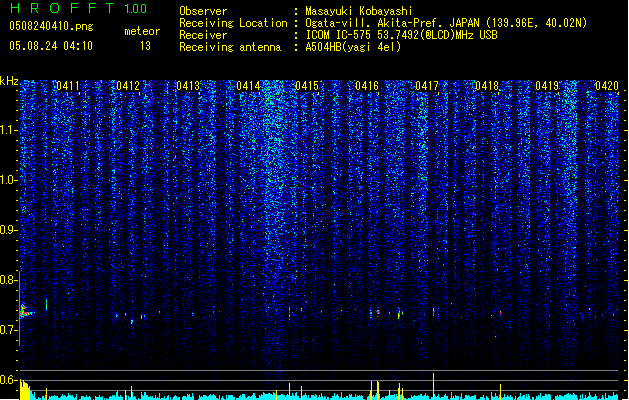Click the strong meteor echo at spectrogram start

pos(26,311)
